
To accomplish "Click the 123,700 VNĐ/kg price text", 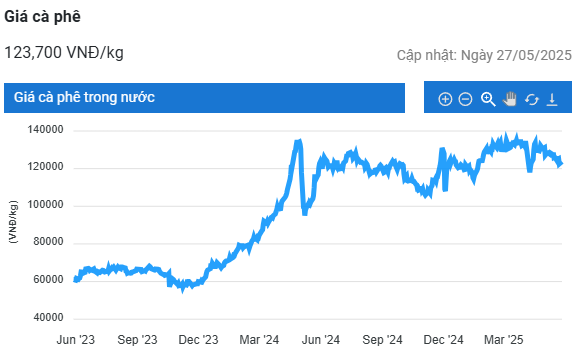I will coord(64,52).
